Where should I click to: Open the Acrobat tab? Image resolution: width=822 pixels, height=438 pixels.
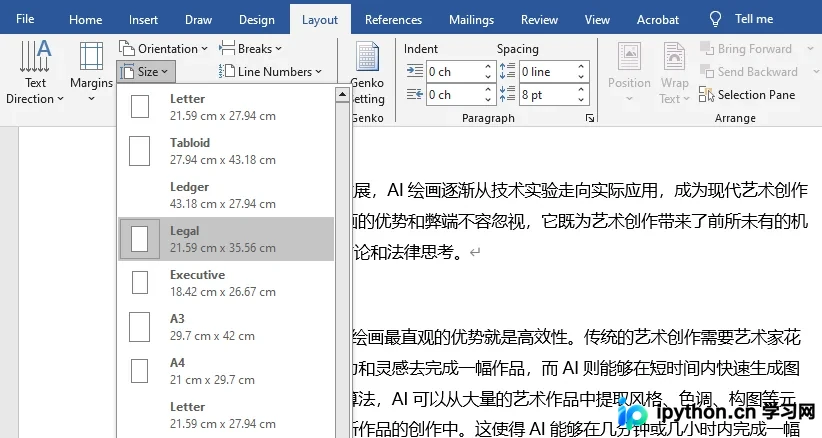pyautogui.click(x=657, y=20)
